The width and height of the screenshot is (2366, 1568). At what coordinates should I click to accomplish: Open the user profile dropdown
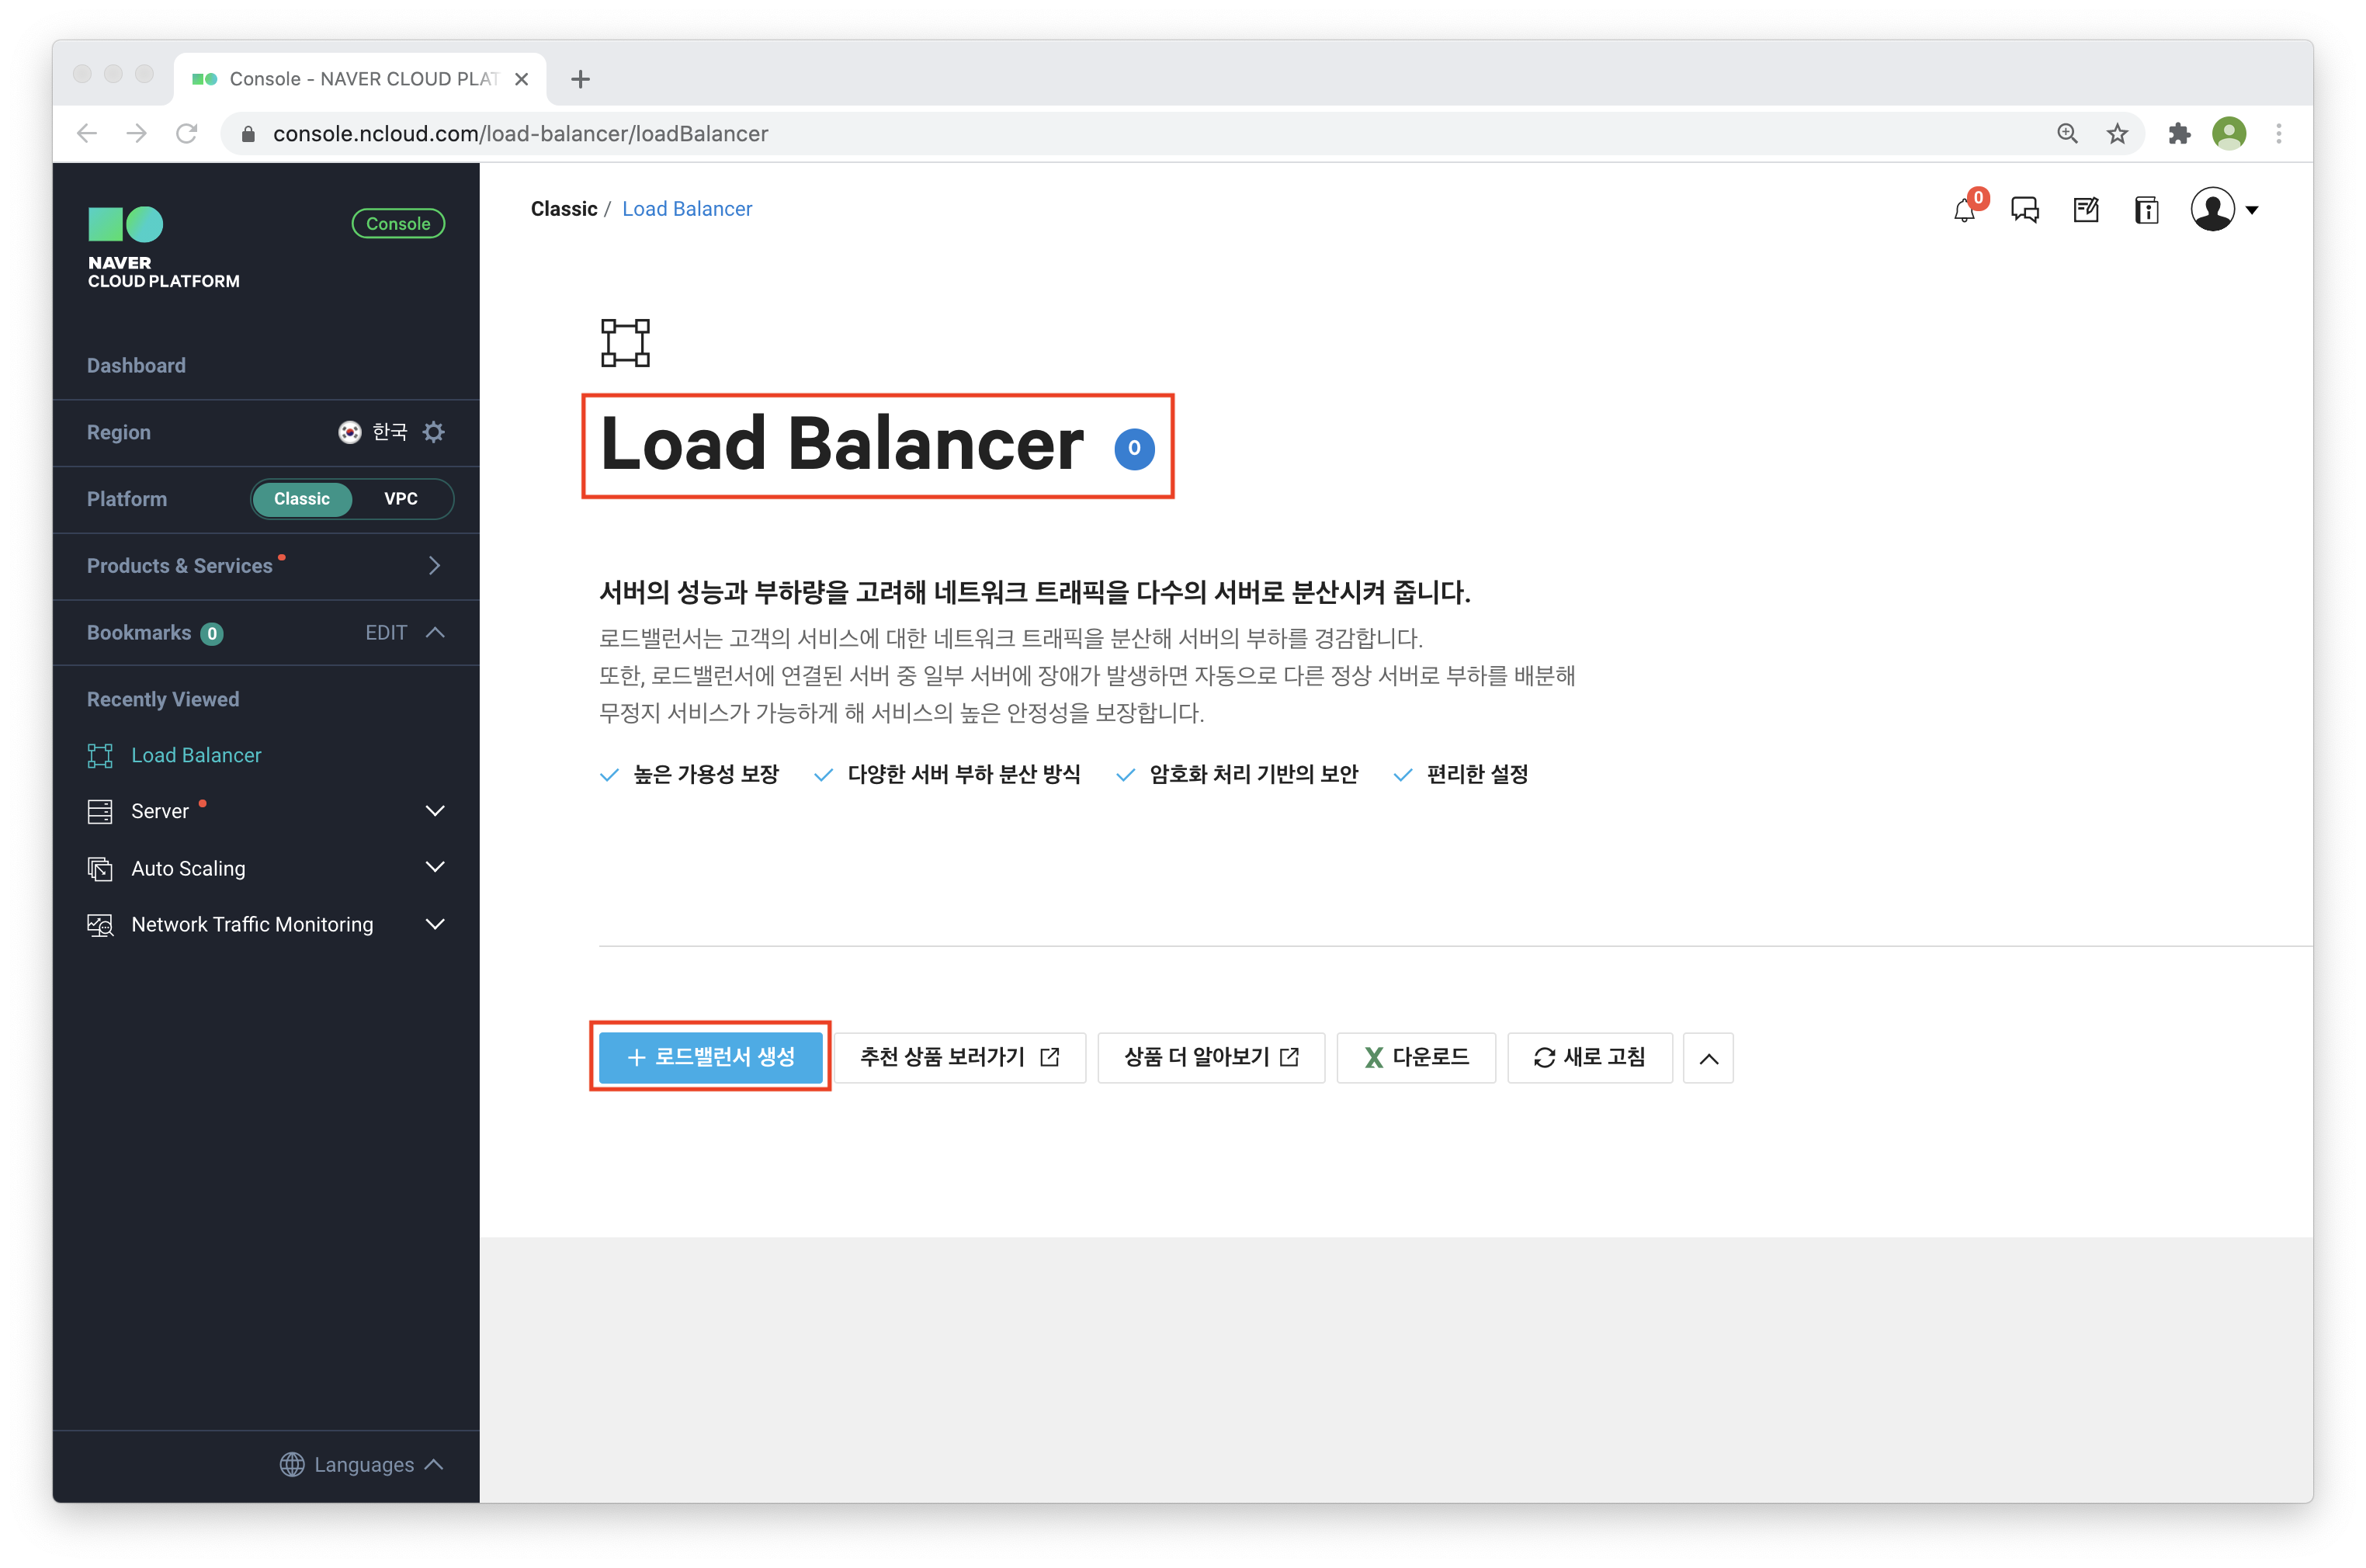coord(2224,210)
